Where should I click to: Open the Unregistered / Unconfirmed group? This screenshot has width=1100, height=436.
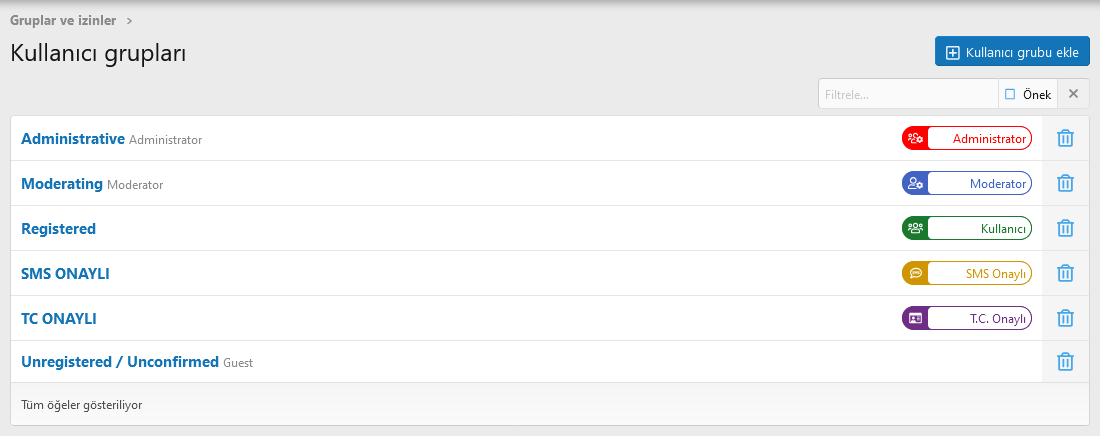point(120,362)
